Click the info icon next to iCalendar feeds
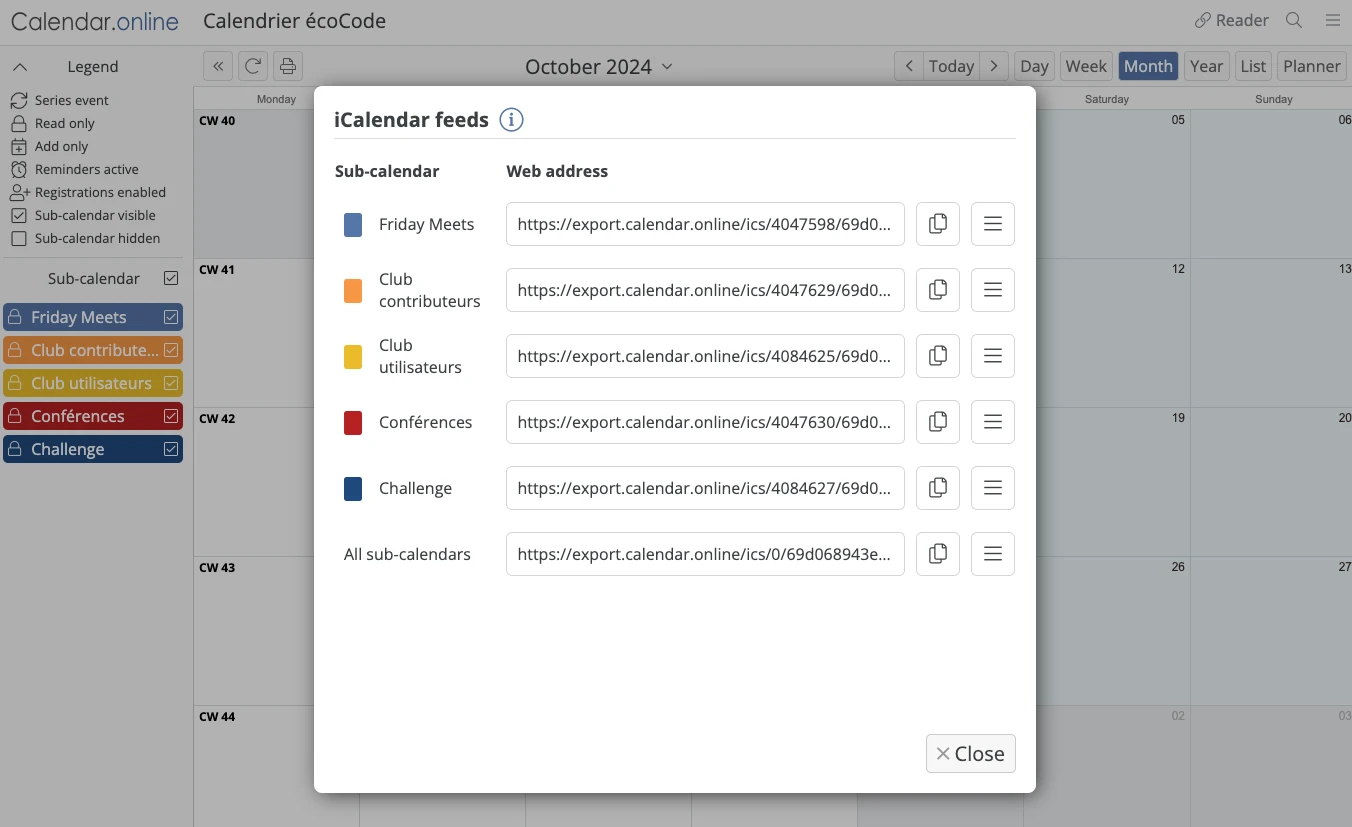 coord(511,119)
